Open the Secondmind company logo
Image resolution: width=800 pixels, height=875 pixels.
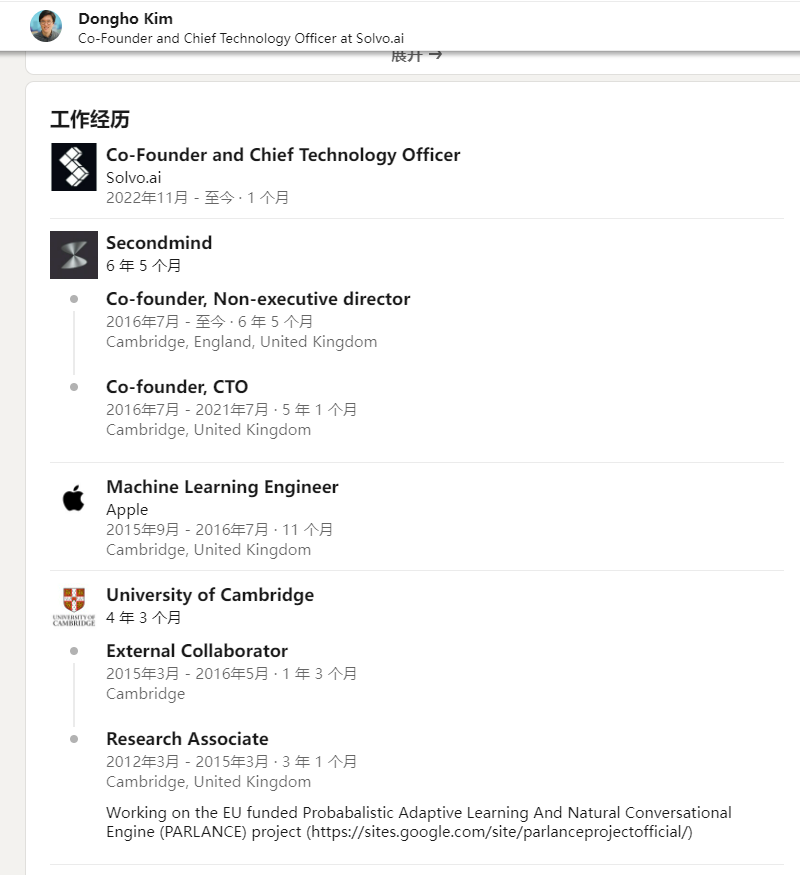pyautogui.click(x=74, y=254)
